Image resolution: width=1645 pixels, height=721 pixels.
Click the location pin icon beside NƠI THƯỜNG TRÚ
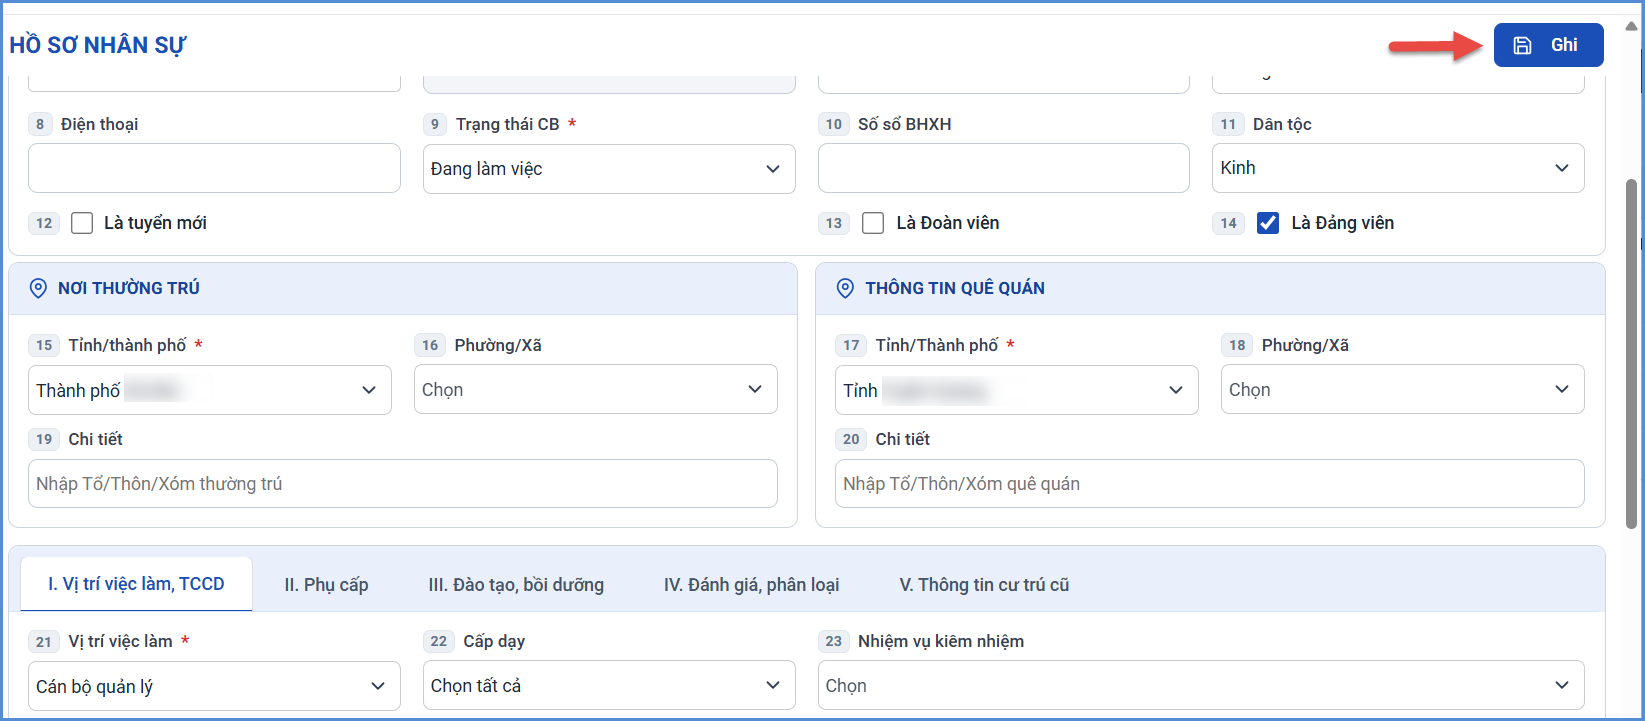[38, 288]
